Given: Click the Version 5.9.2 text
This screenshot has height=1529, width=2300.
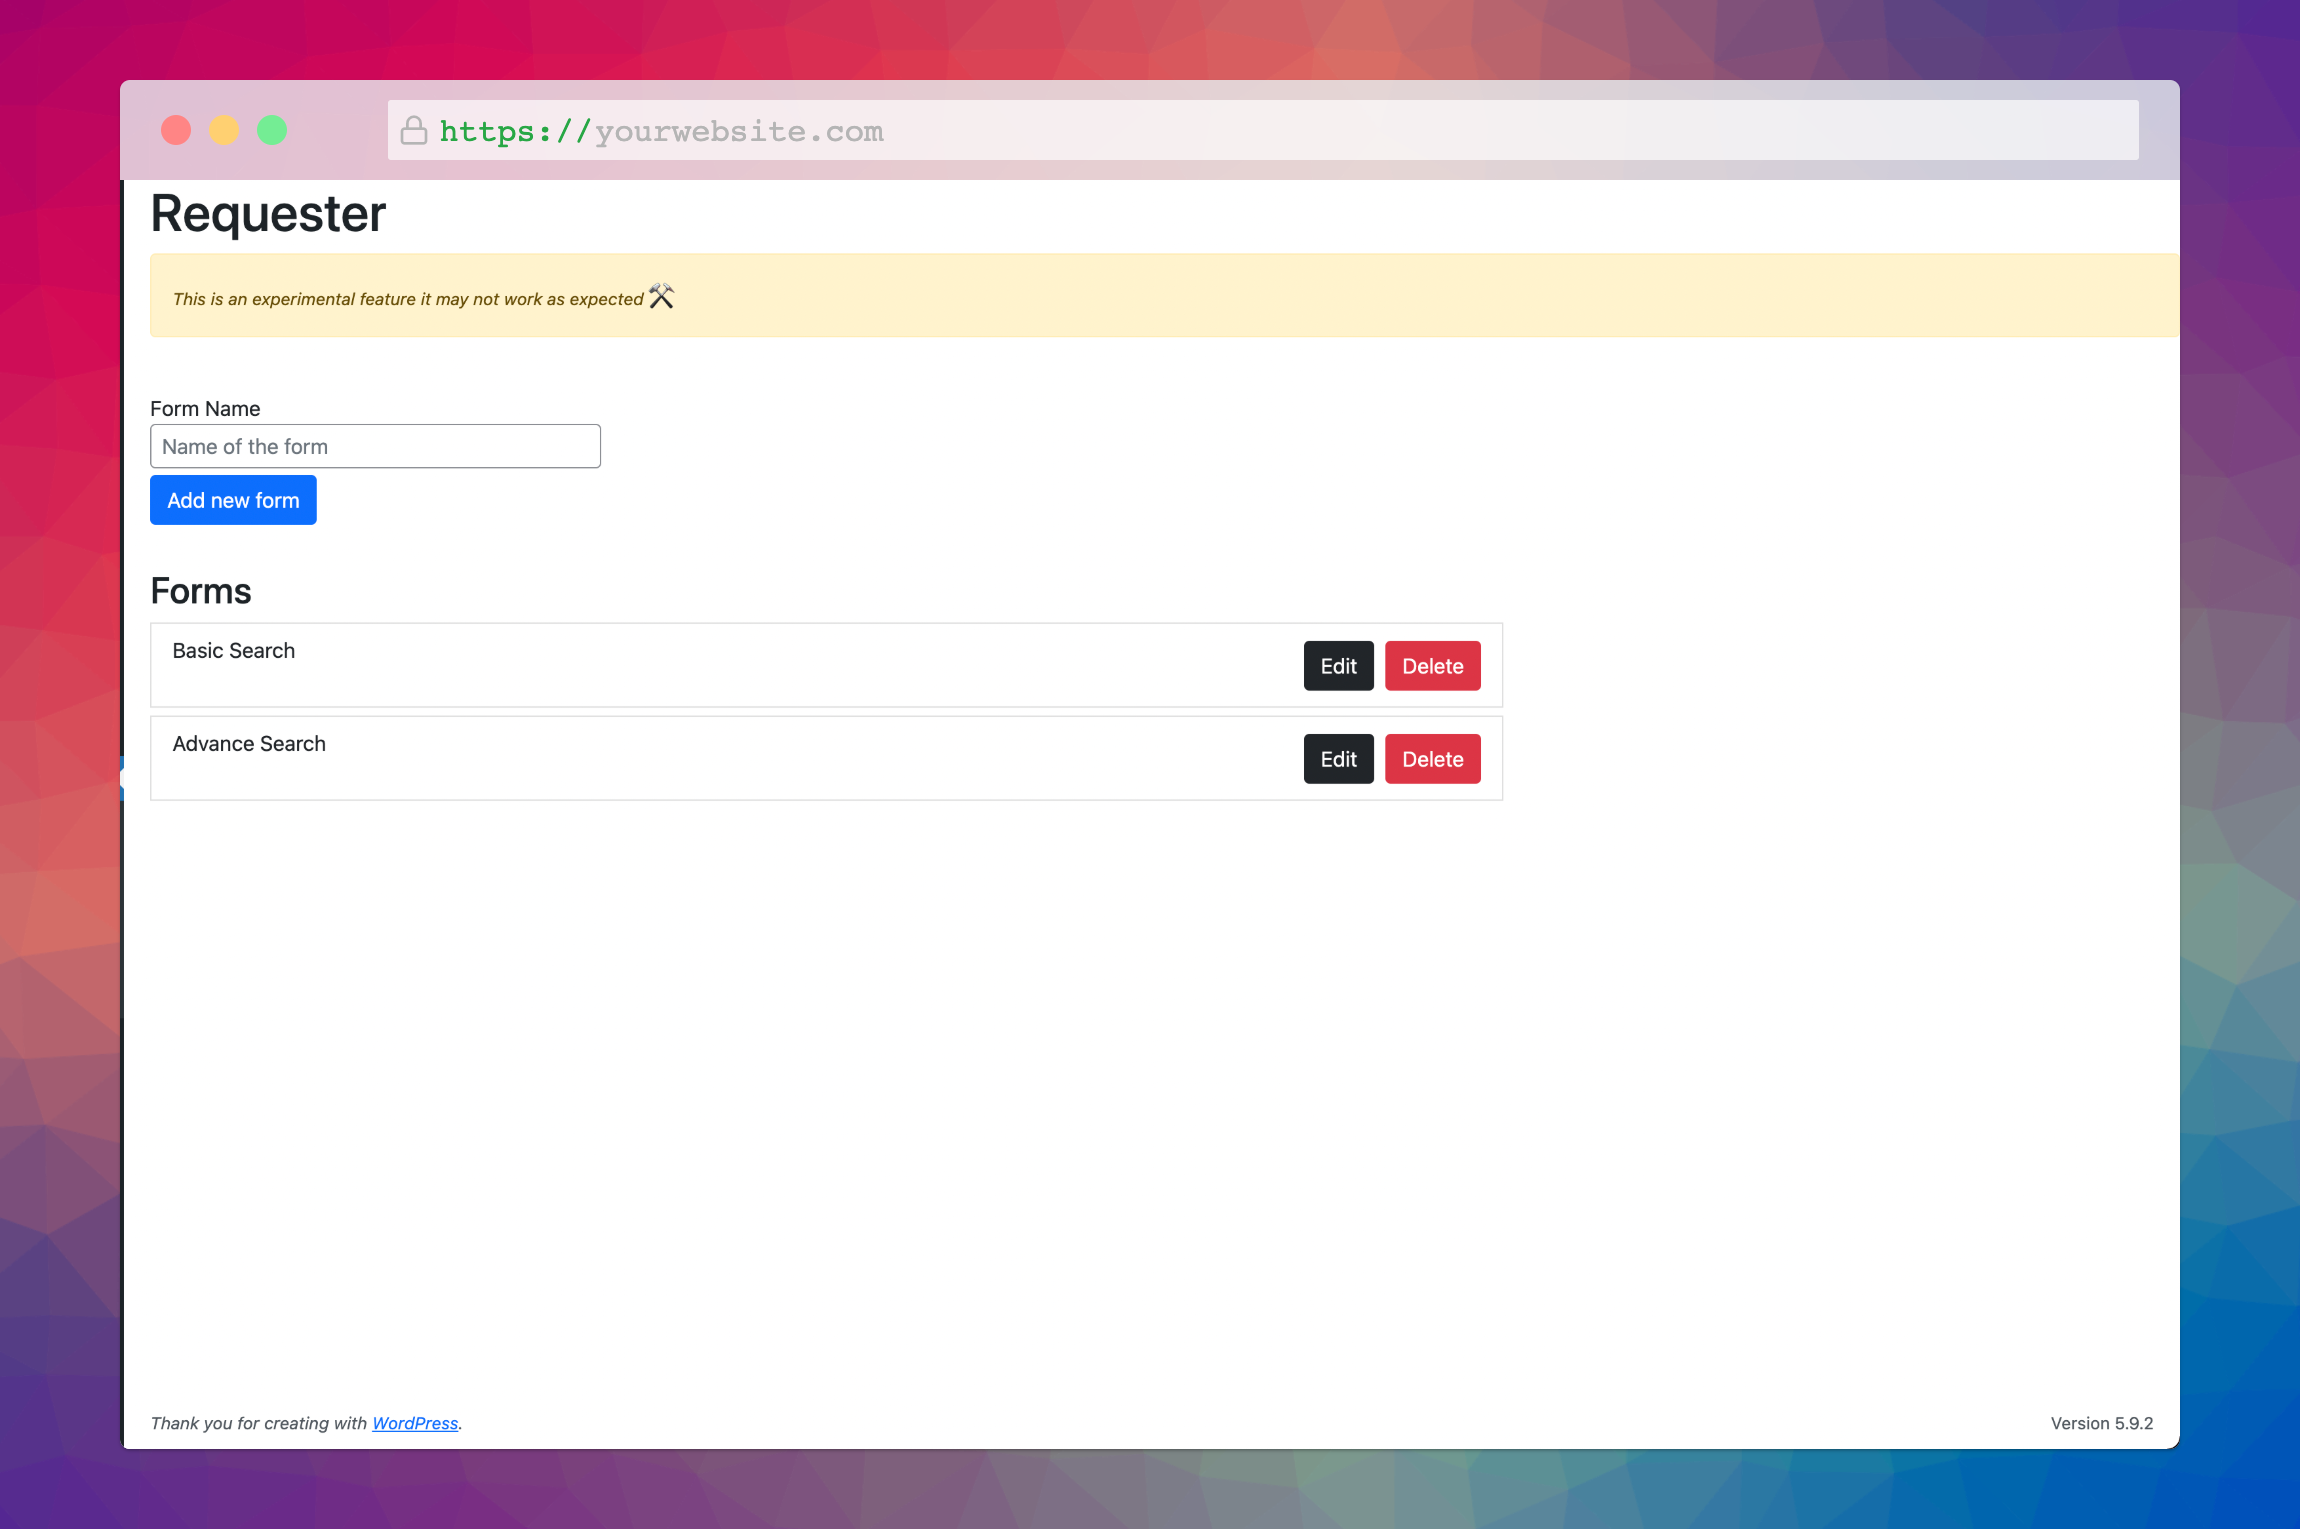Looking at the screenshot, I should pyautogui.click(x=2102, y=1423).
